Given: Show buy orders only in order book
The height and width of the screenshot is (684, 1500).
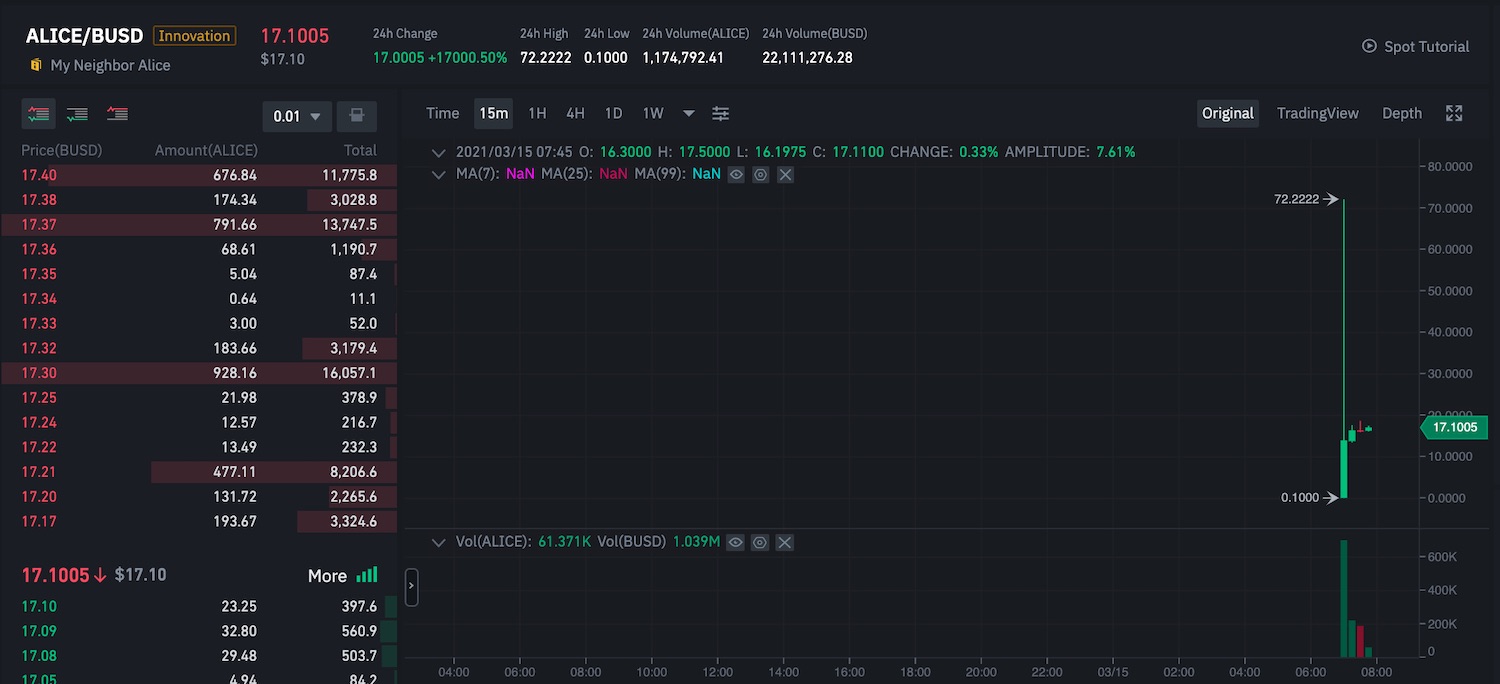Looking at the screenshot, I should (77, 114).
